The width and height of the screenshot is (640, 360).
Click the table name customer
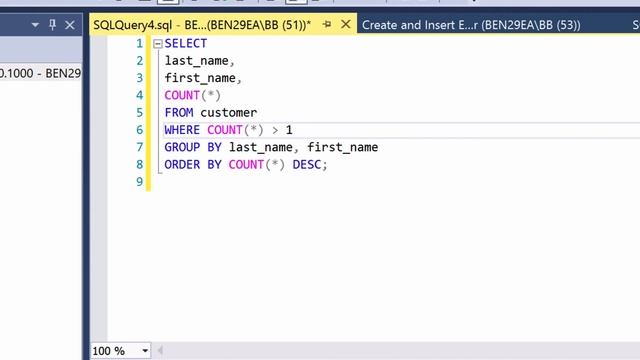tap(229, 113)
